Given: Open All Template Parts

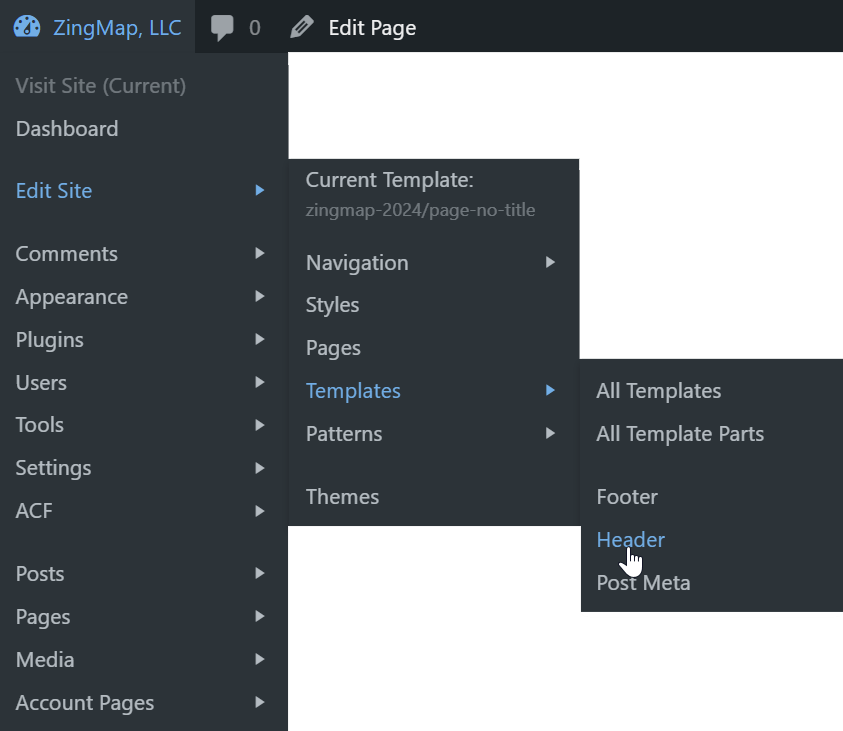Looking at the screenshot, I should click(680, 434).
